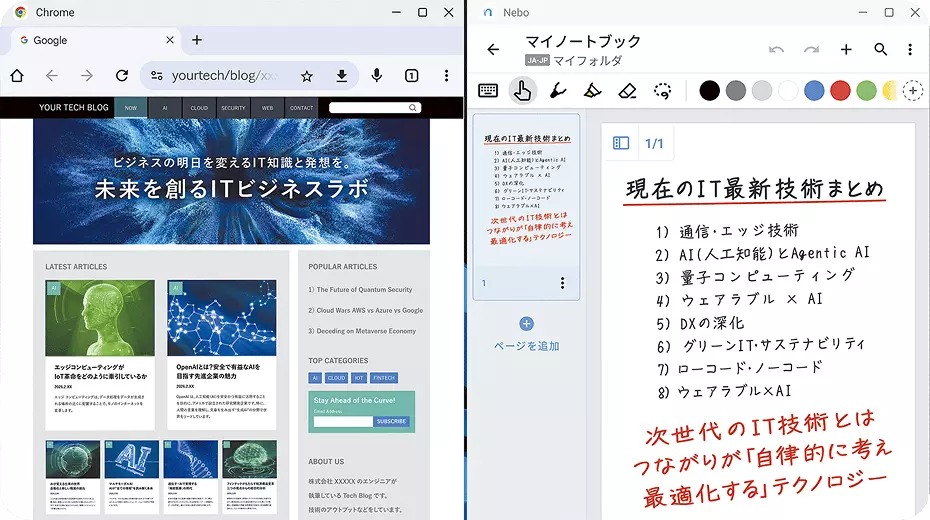
Task: Open AI menu in blog navigation
Action: pos(165,108)
